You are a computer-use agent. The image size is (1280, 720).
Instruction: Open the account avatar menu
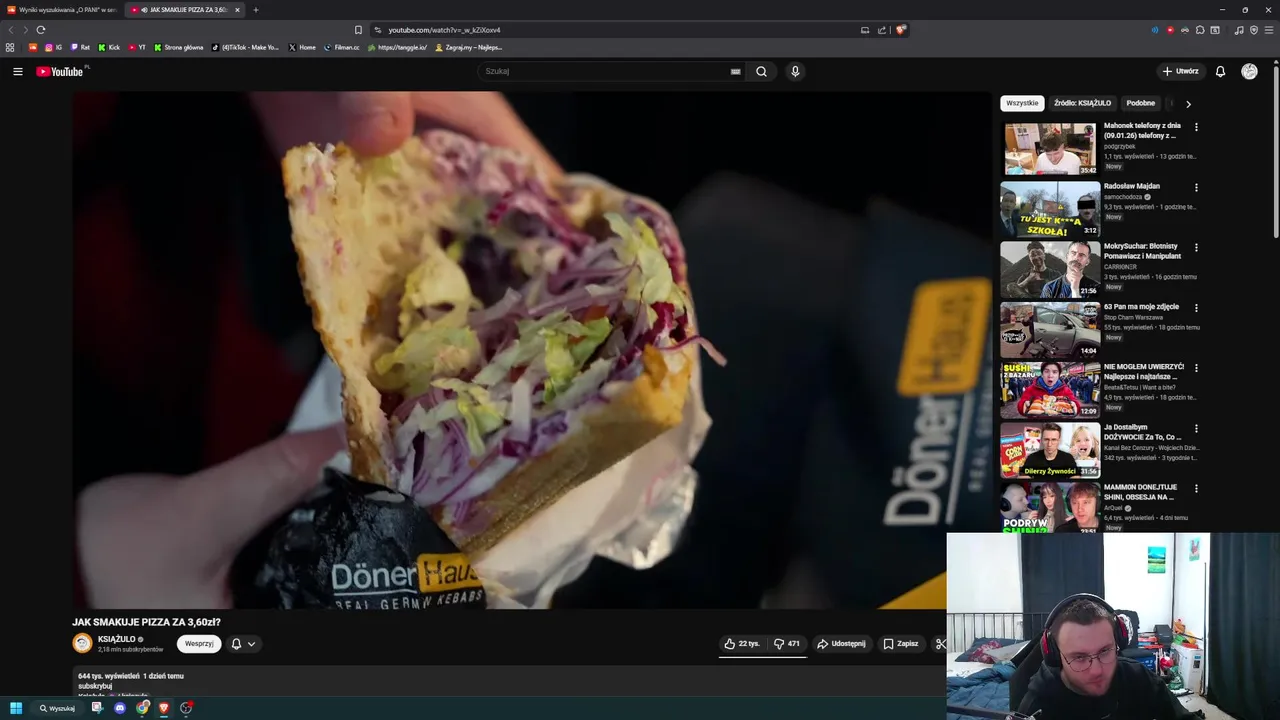[1249, 71]
